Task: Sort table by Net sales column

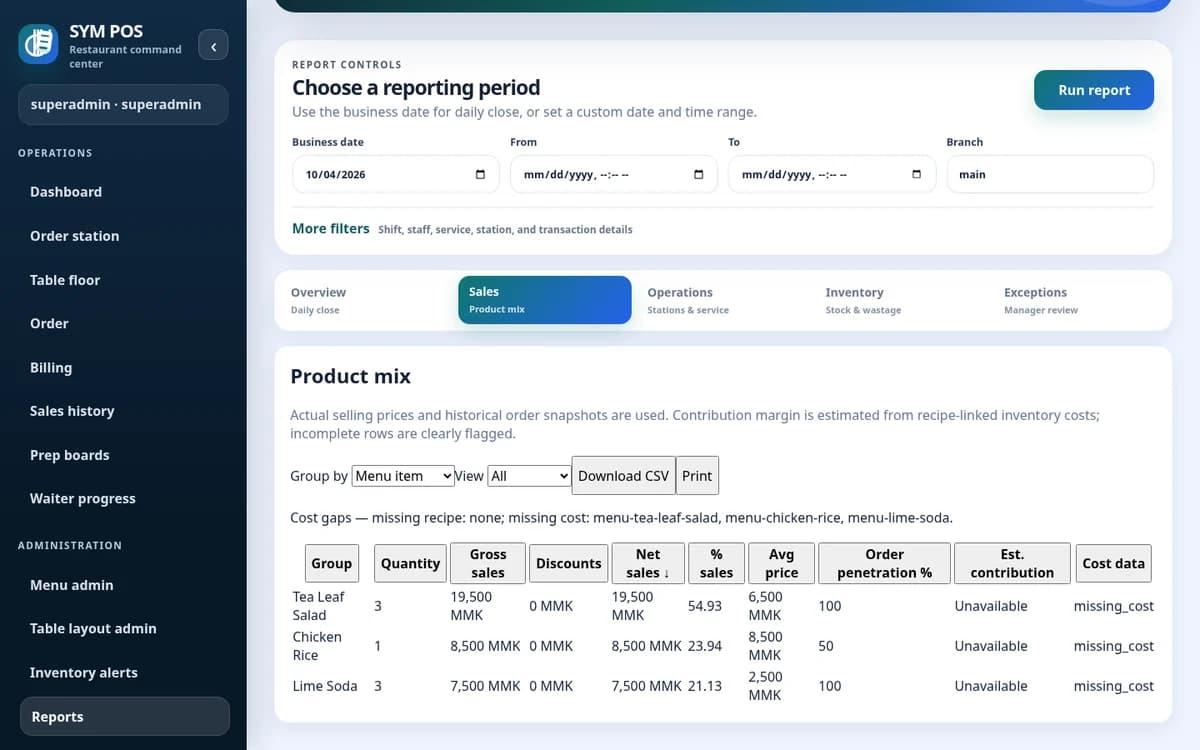Action: [x=648, y=563]
